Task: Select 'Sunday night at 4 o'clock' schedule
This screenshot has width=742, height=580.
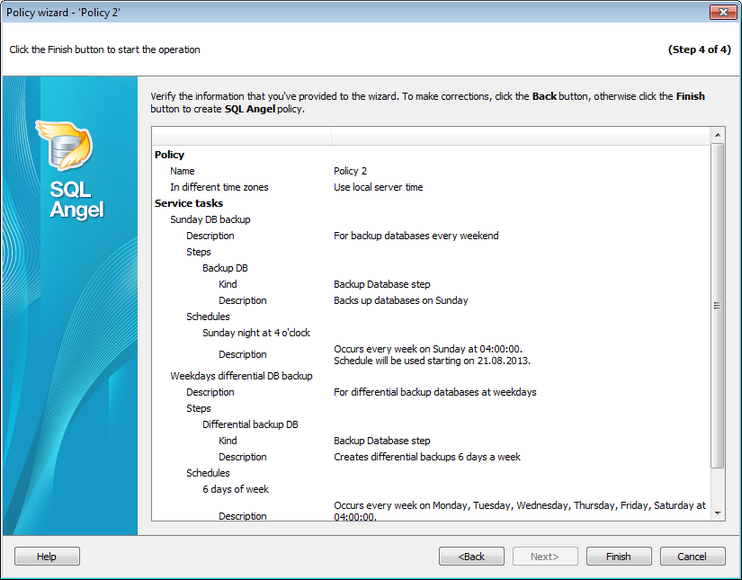Action: (431, 333)
